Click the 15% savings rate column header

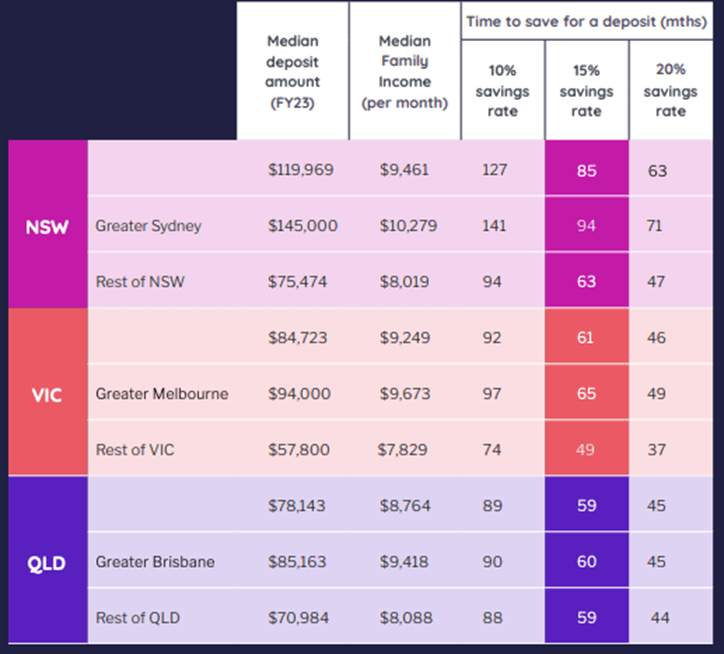click(586, 91)
